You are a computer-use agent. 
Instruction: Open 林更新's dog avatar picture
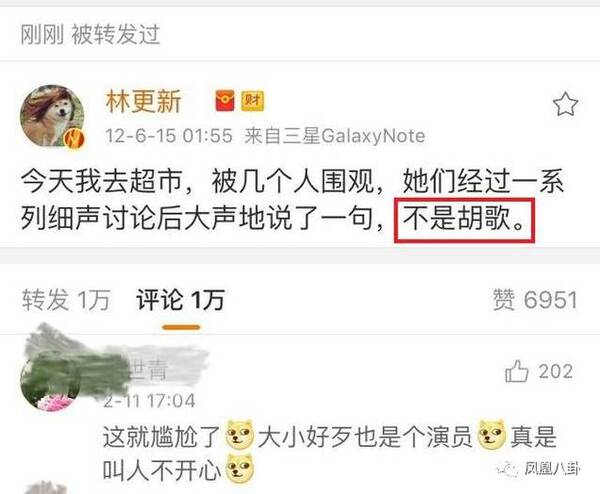point(52,116)
